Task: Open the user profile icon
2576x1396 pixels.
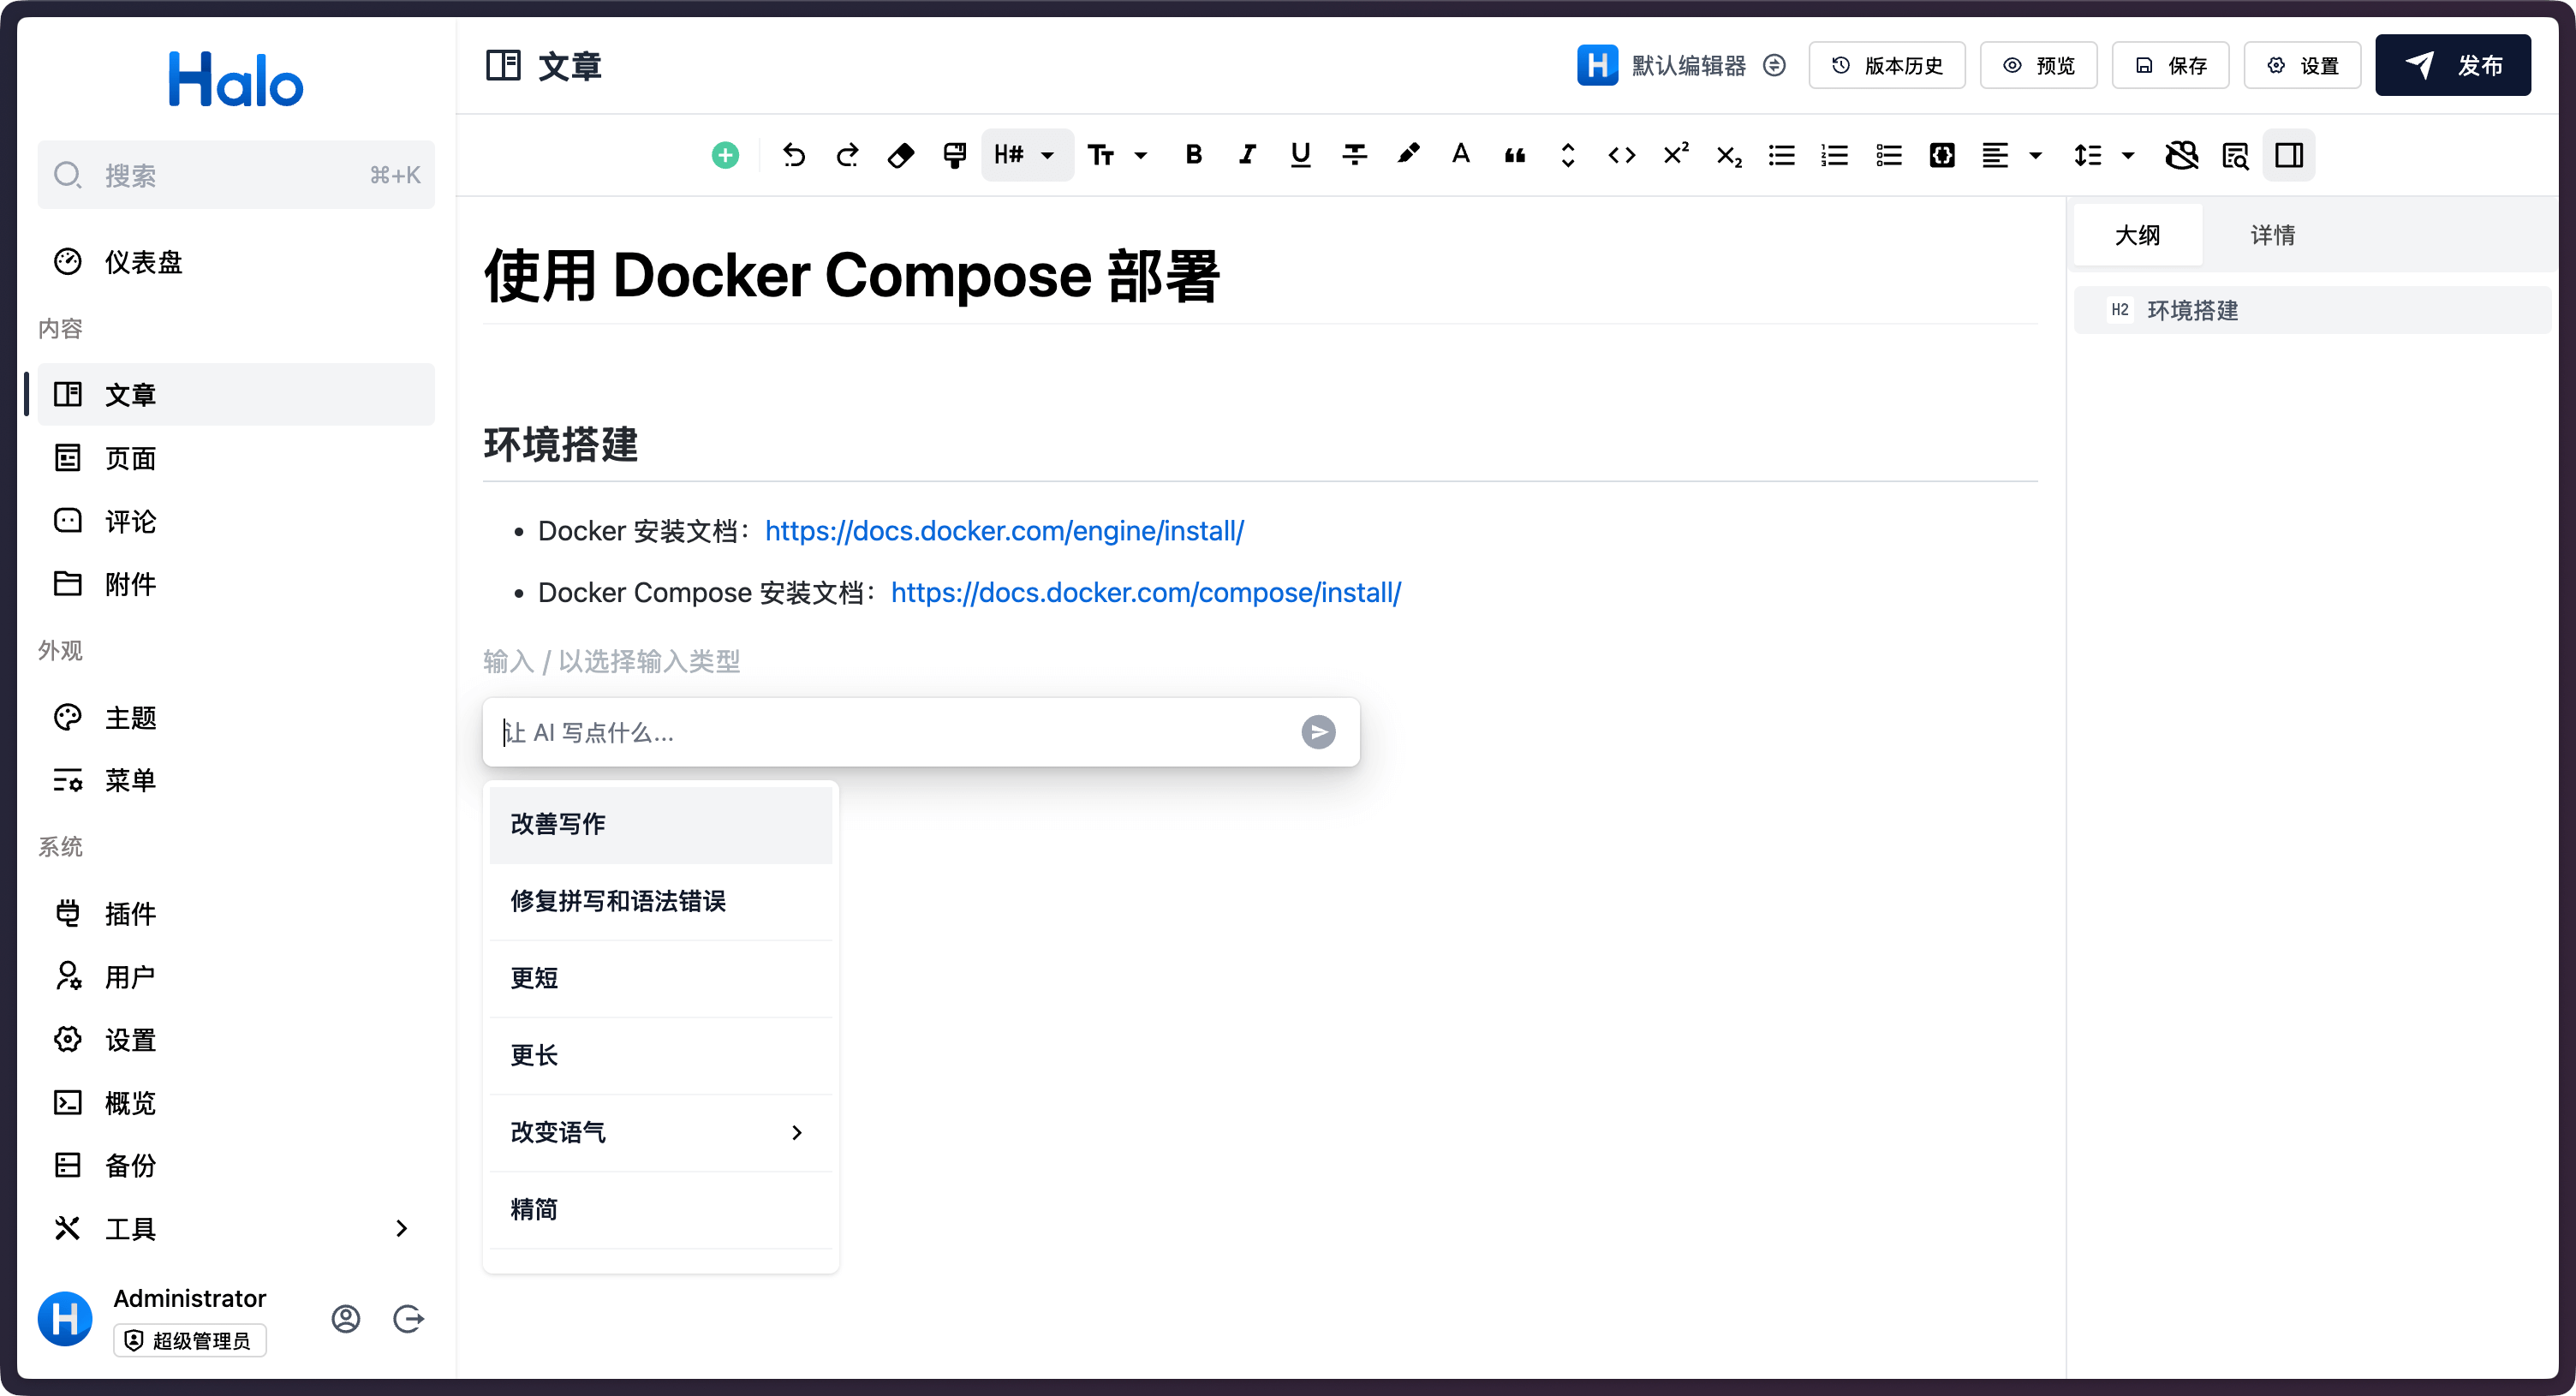Action: point(346,1319)
